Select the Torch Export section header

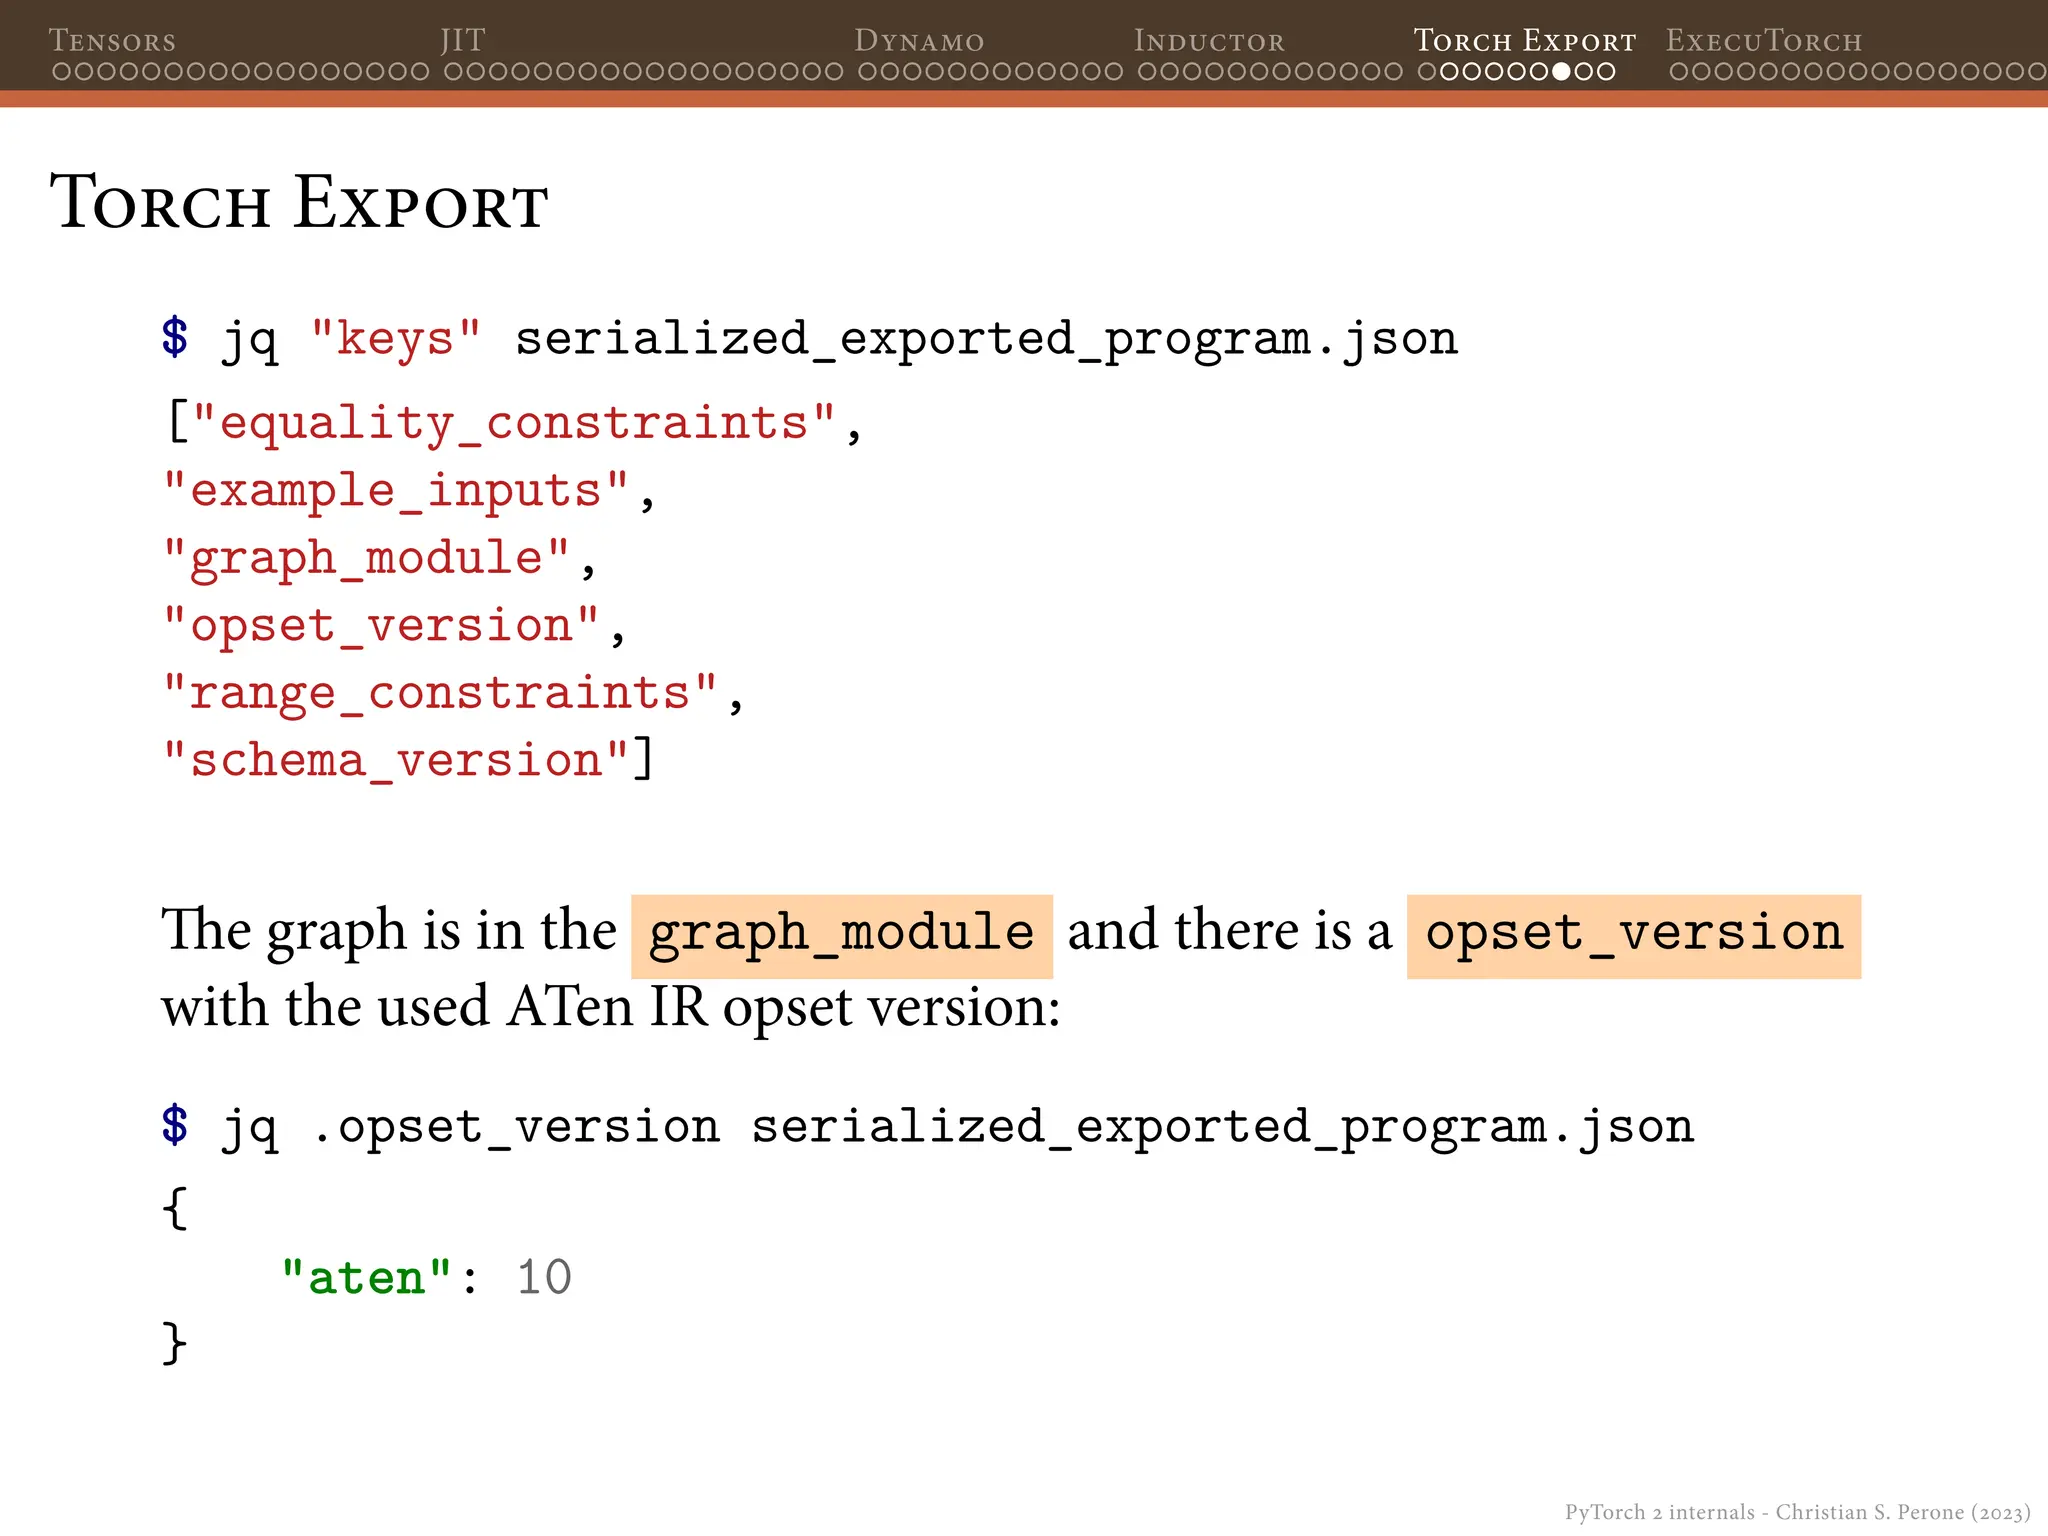(x=1525, y=41)
